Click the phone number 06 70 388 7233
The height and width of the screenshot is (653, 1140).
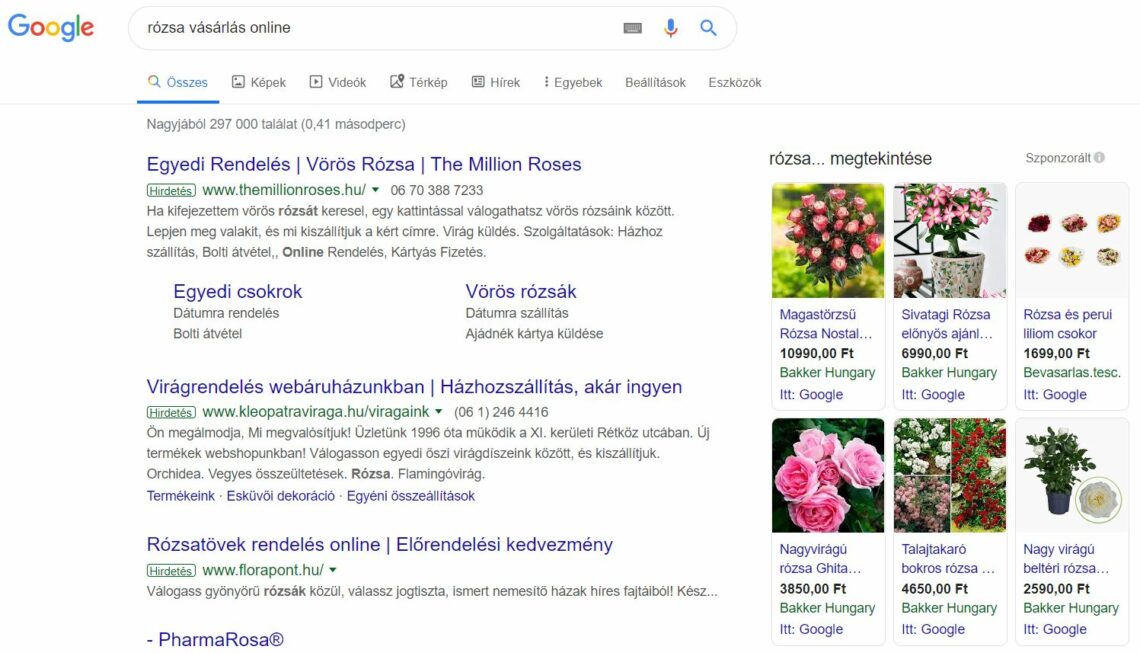pos(436,191)
